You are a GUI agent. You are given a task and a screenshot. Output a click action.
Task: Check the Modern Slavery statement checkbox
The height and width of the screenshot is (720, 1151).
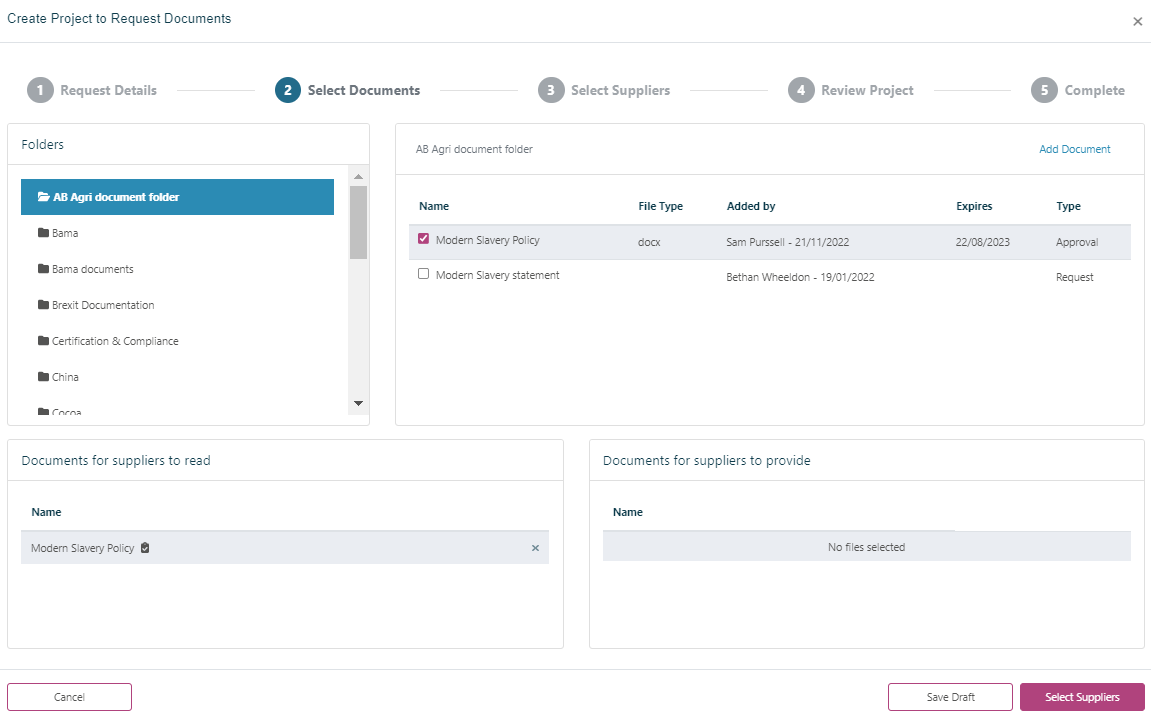[x=424, y=275]
